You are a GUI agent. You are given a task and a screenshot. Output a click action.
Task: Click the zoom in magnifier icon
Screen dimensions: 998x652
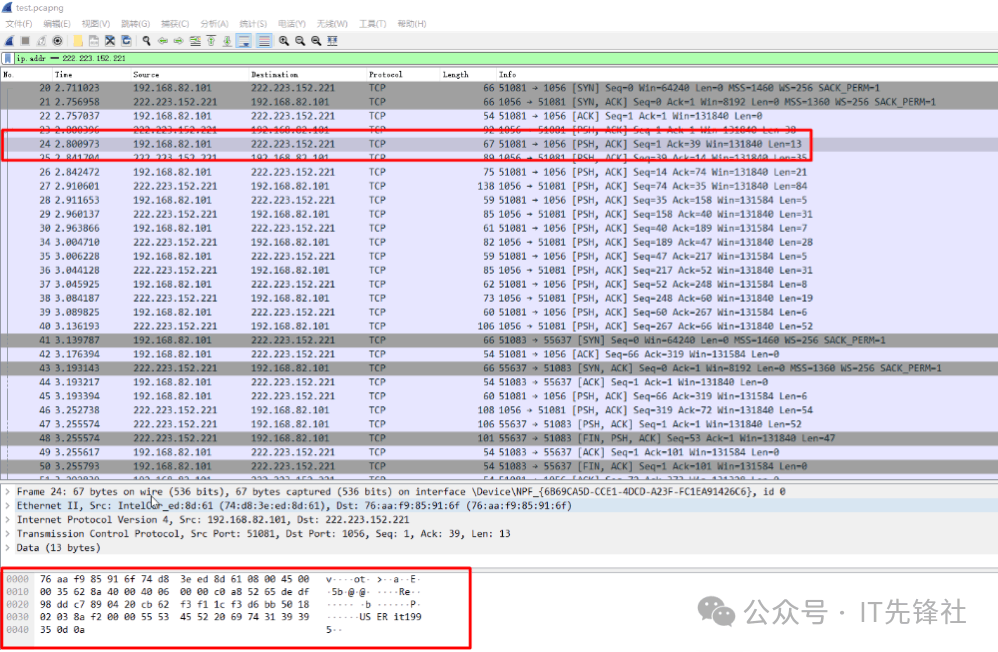[284, 41]
